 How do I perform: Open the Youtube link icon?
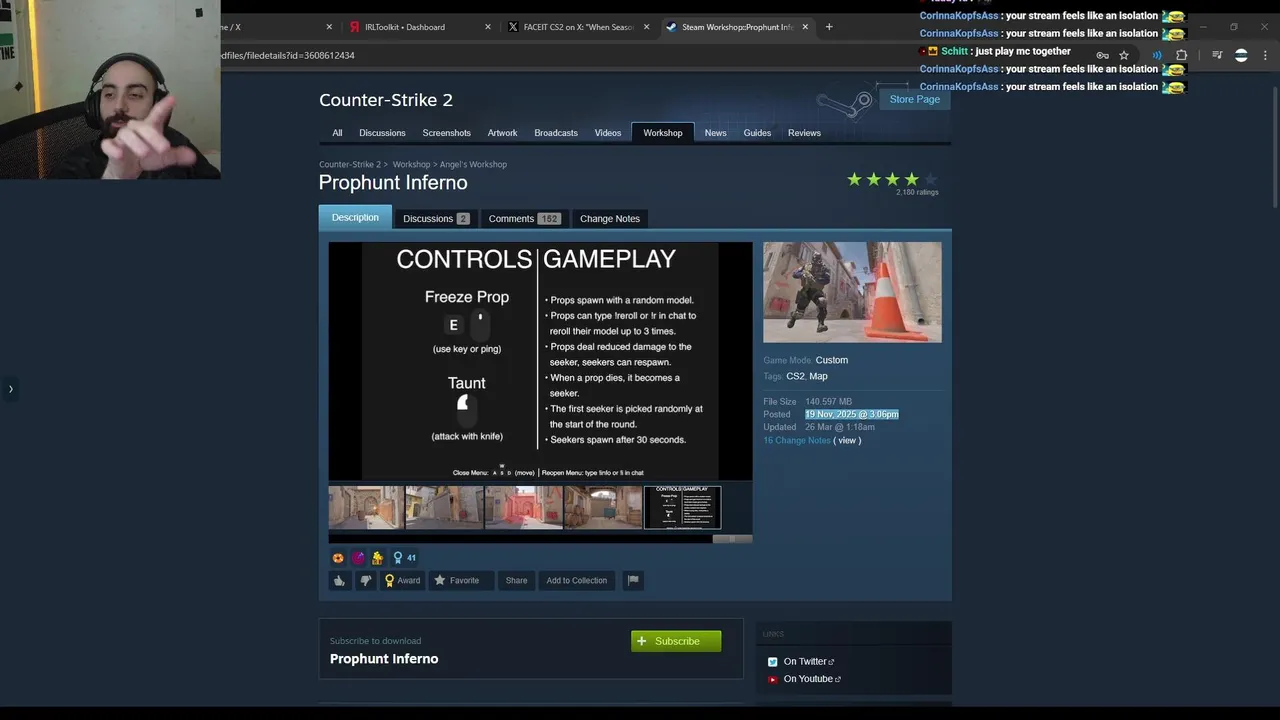772,679
